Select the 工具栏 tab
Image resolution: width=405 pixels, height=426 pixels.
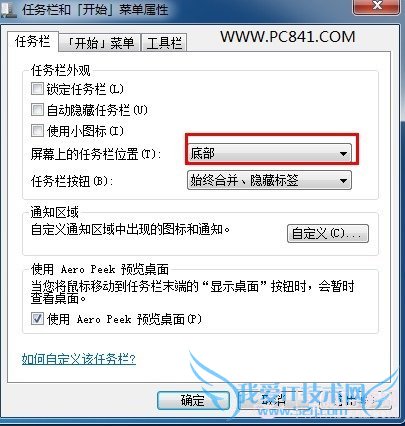point(164,43)
